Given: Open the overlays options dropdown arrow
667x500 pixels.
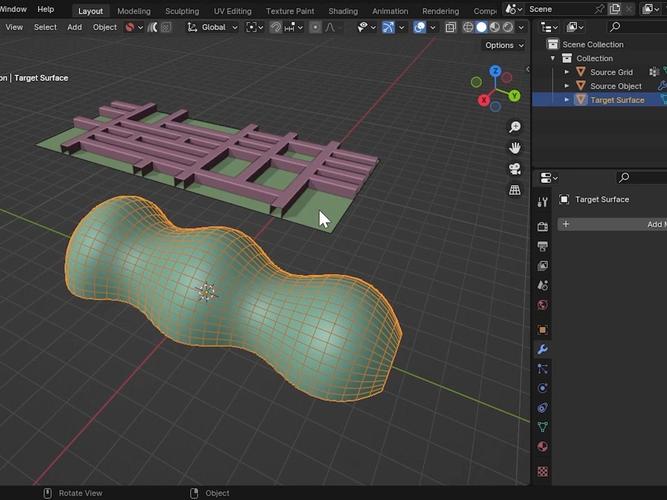Looking at the screenshot, I should coord(433,27).
